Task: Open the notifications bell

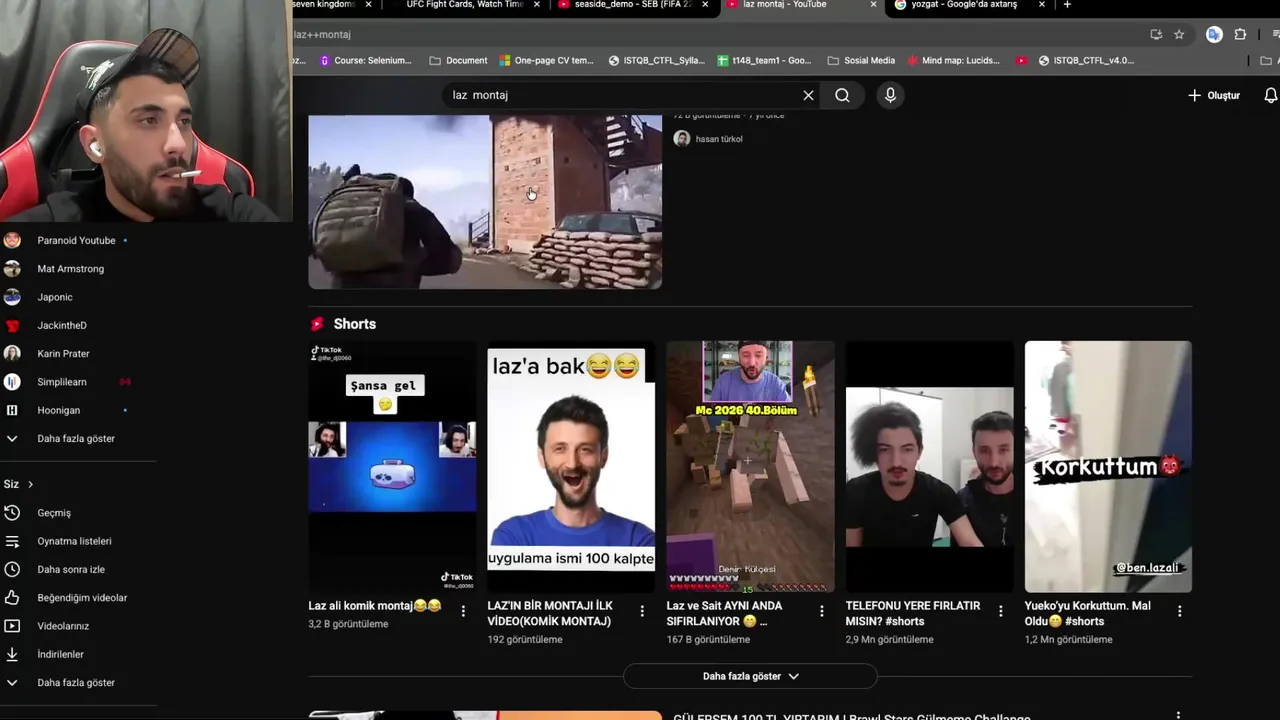Action: click(x=1270, y=95)
